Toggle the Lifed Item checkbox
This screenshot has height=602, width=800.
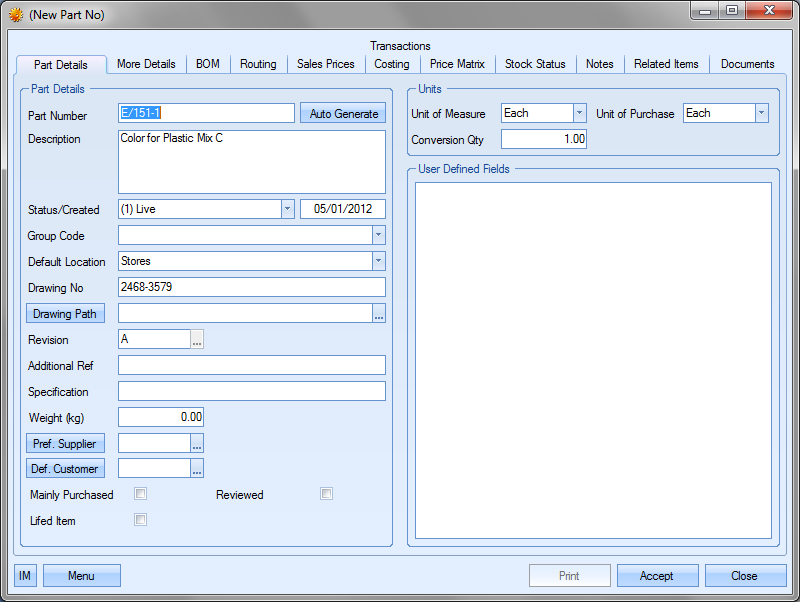141,520
